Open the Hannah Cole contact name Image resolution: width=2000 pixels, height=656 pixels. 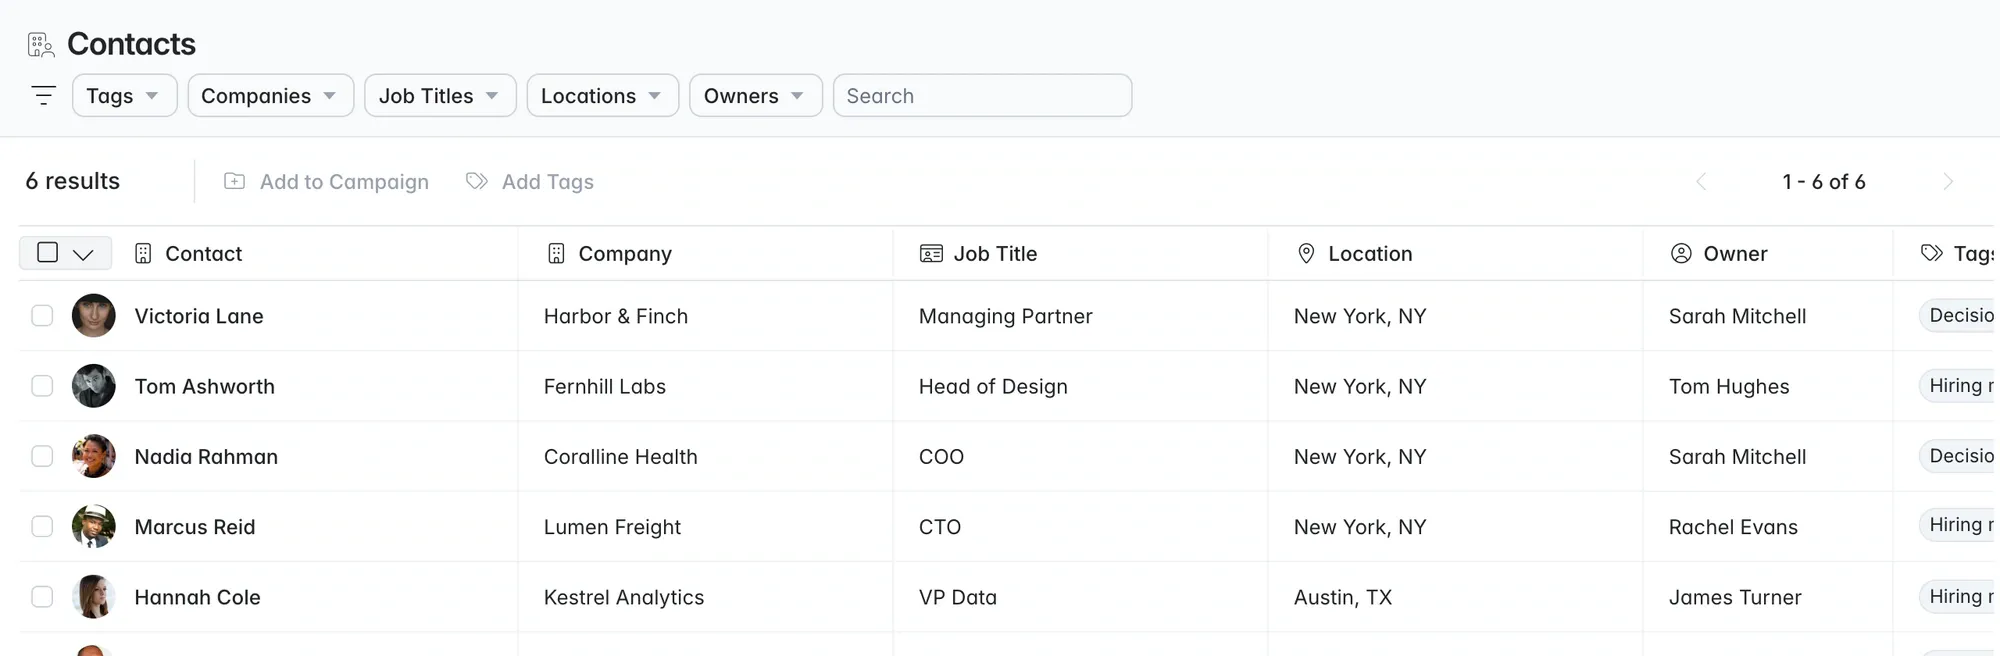(198, 597)
